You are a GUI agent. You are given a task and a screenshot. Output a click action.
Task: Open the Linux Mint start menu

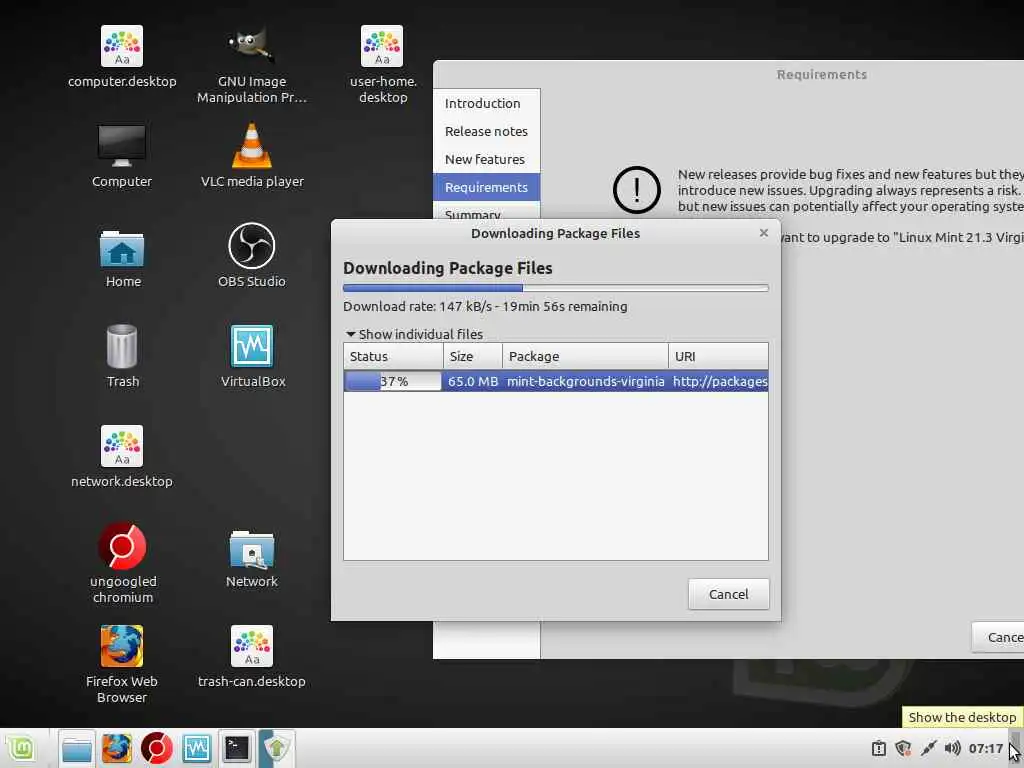coord(21,748)
